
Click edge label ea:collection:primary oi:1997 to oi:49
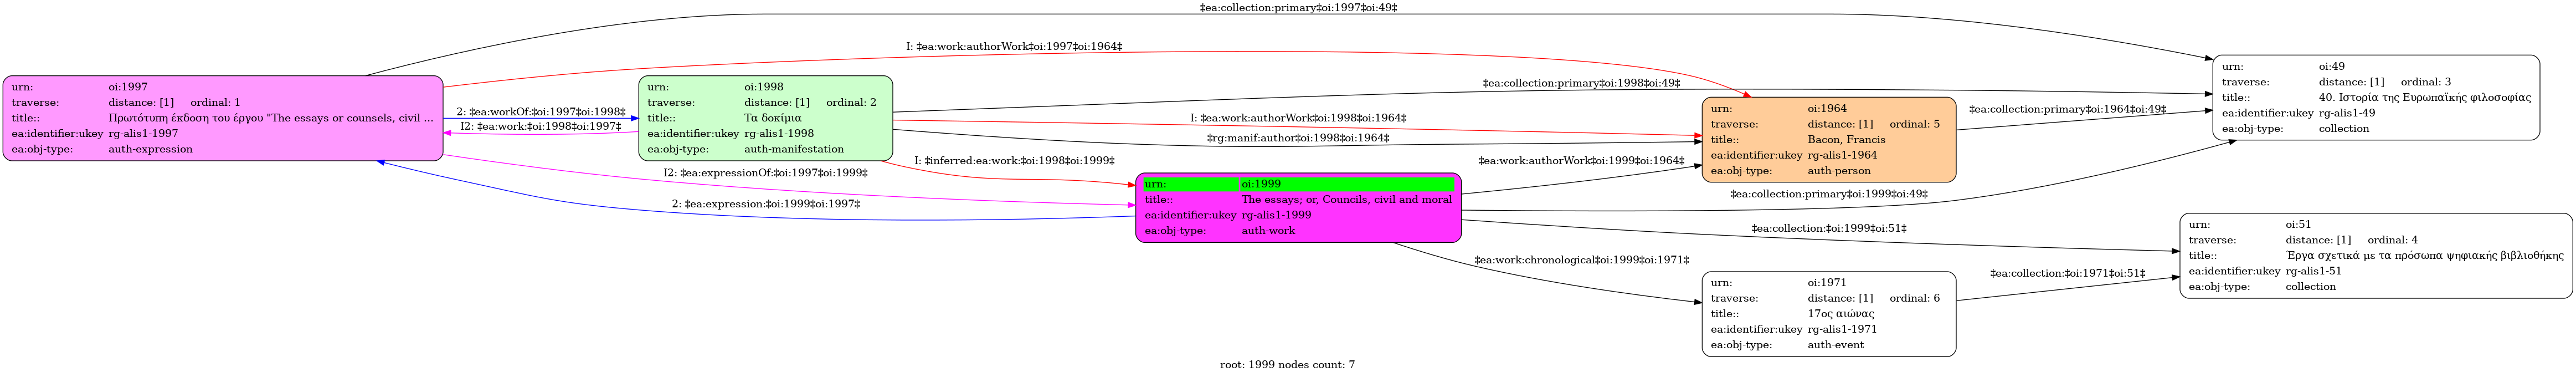point(1298,7)
